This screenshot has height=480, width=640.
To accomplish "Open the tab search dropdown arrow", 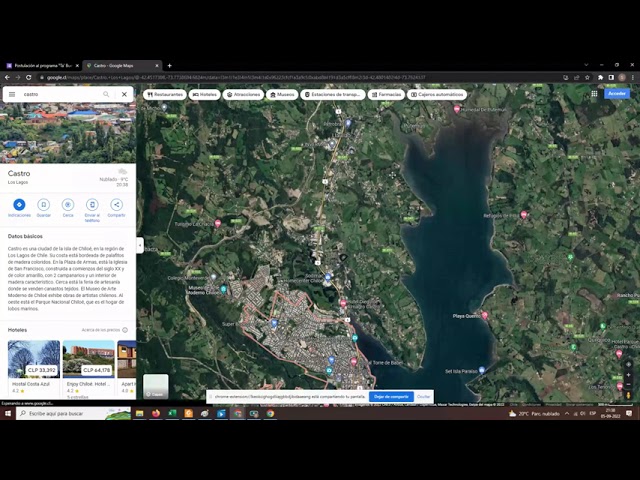I will click(586, 65).
